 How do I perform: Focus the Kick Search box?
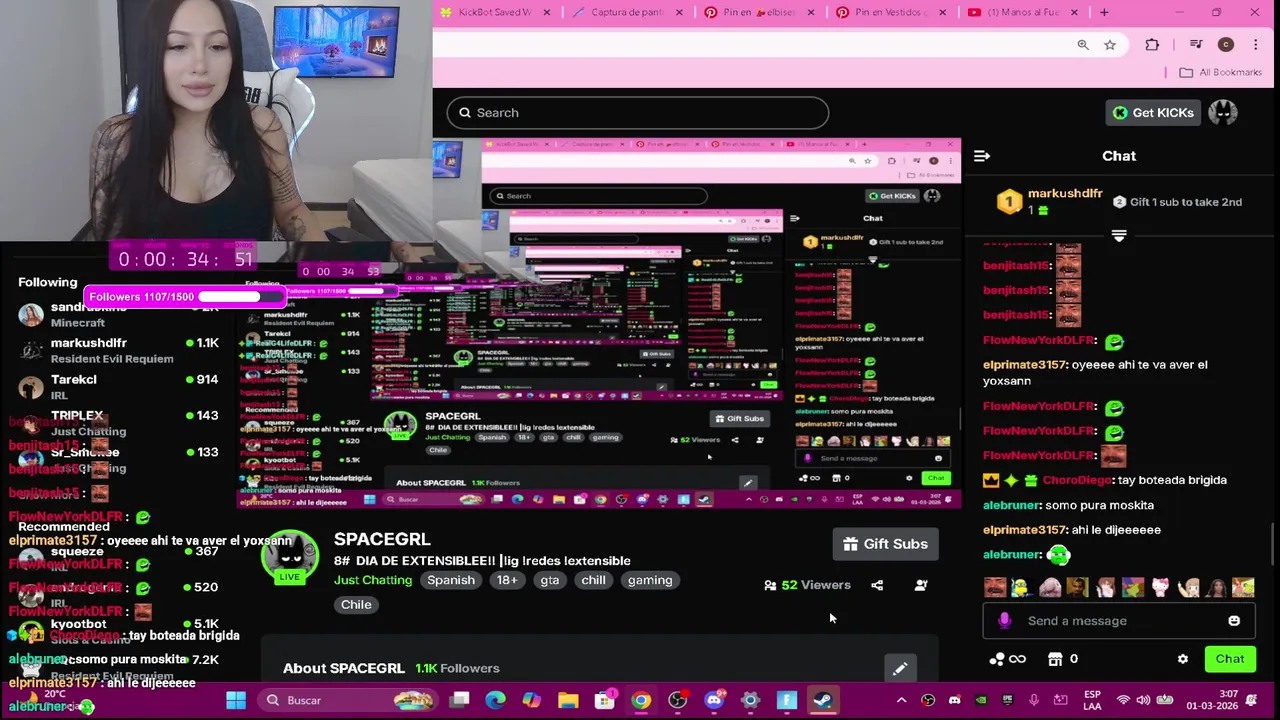click(638, 113)
